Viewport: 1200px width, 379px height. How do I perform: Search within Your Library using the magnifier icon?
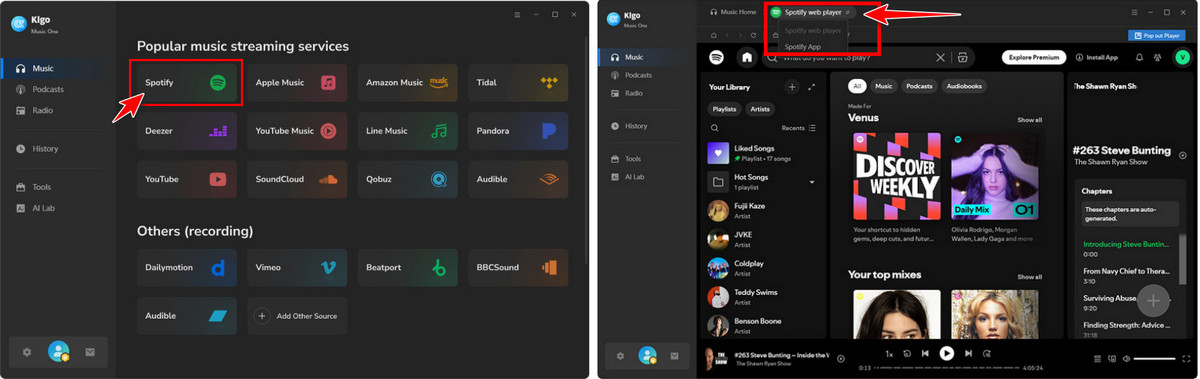point(714,128)
